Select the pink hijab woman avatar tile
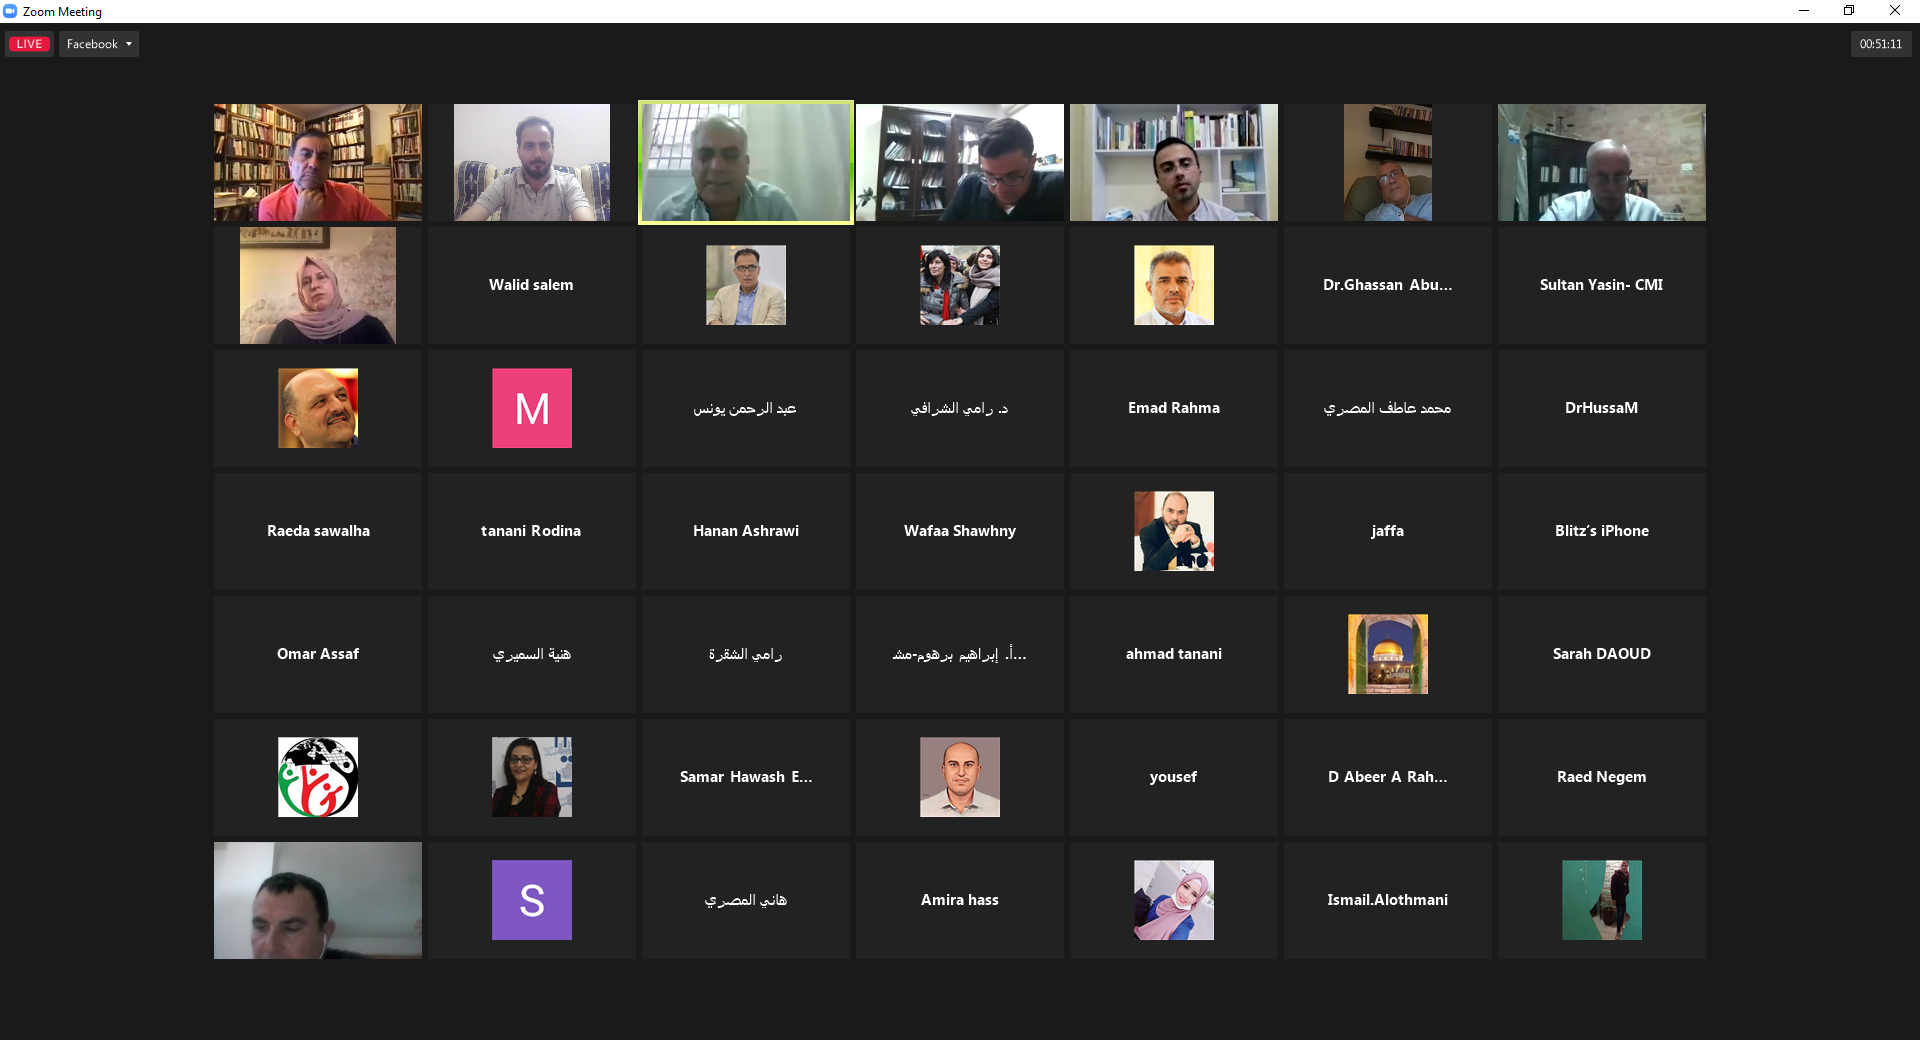The width and height of the screenshot is (1920, 1040). pos(1173,900)
